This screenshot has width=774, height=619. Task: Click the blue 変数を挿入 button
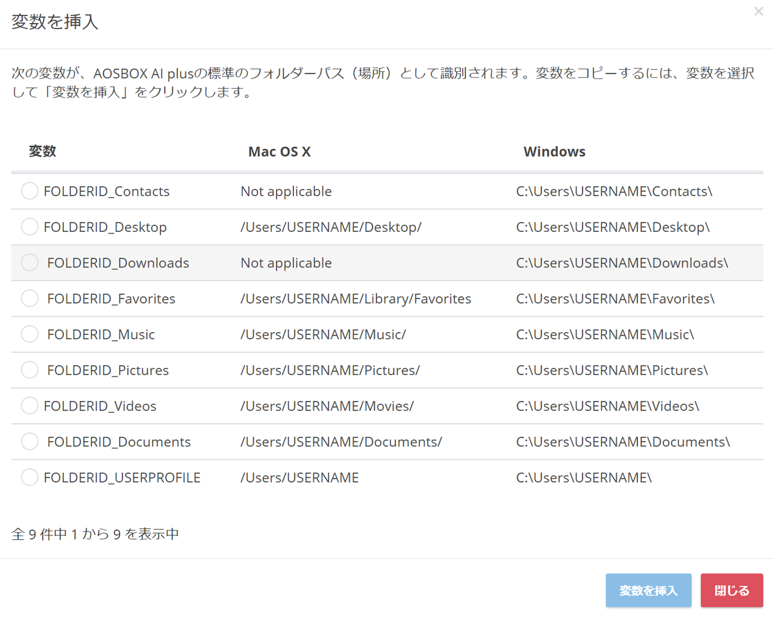pyautogui.click(x=648, y=590)
